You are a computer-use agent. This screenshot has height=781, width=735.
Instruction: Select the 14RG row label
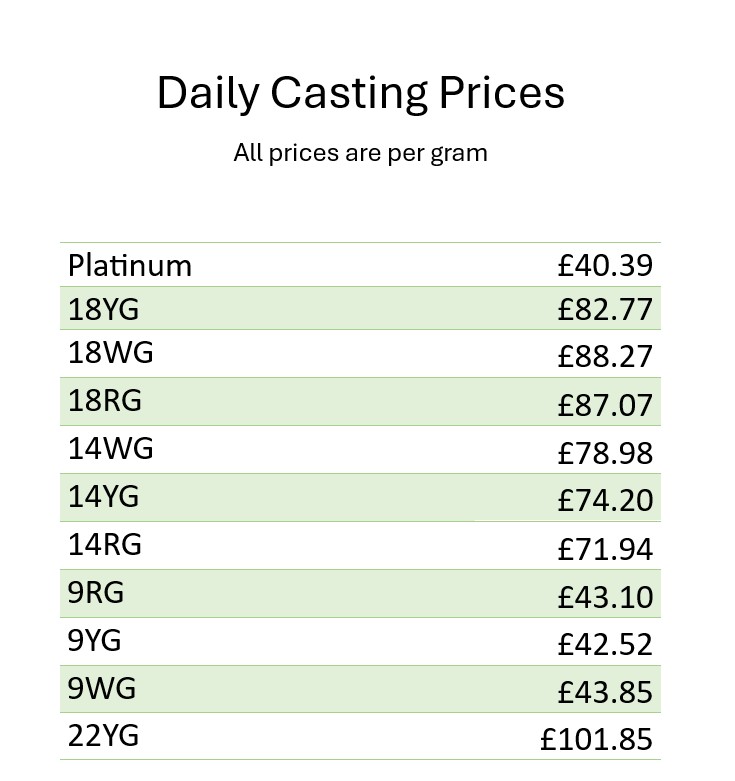coord(105,544)
